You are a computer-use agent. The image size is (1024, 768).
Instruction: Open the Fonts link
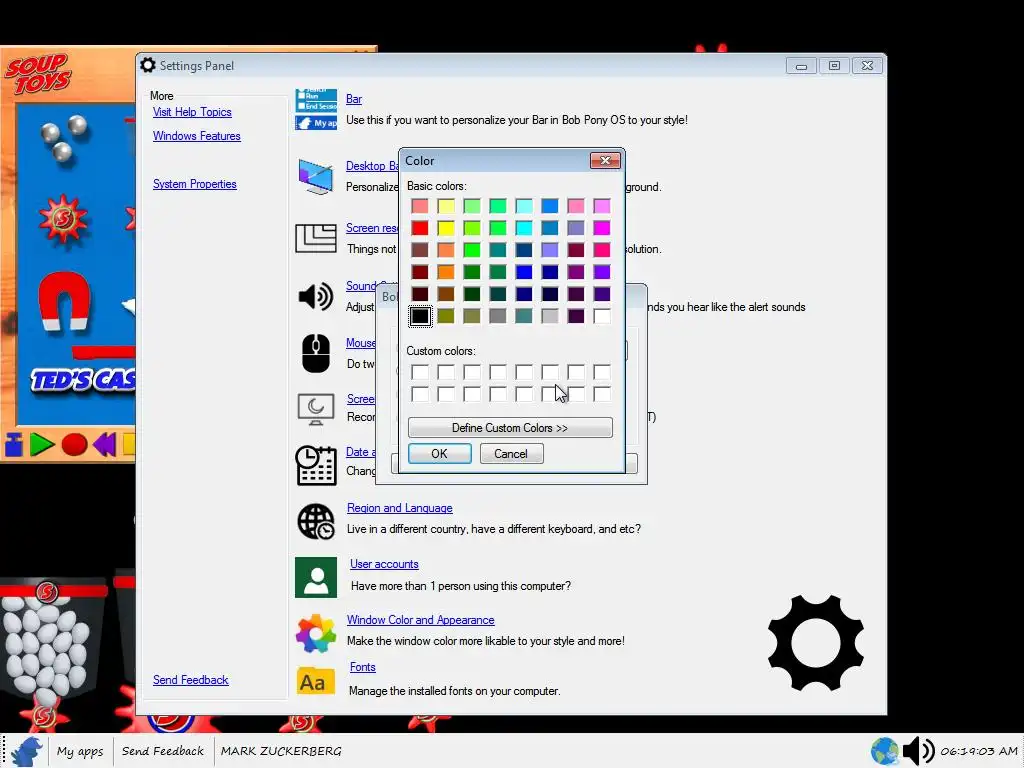click(362, 667)
